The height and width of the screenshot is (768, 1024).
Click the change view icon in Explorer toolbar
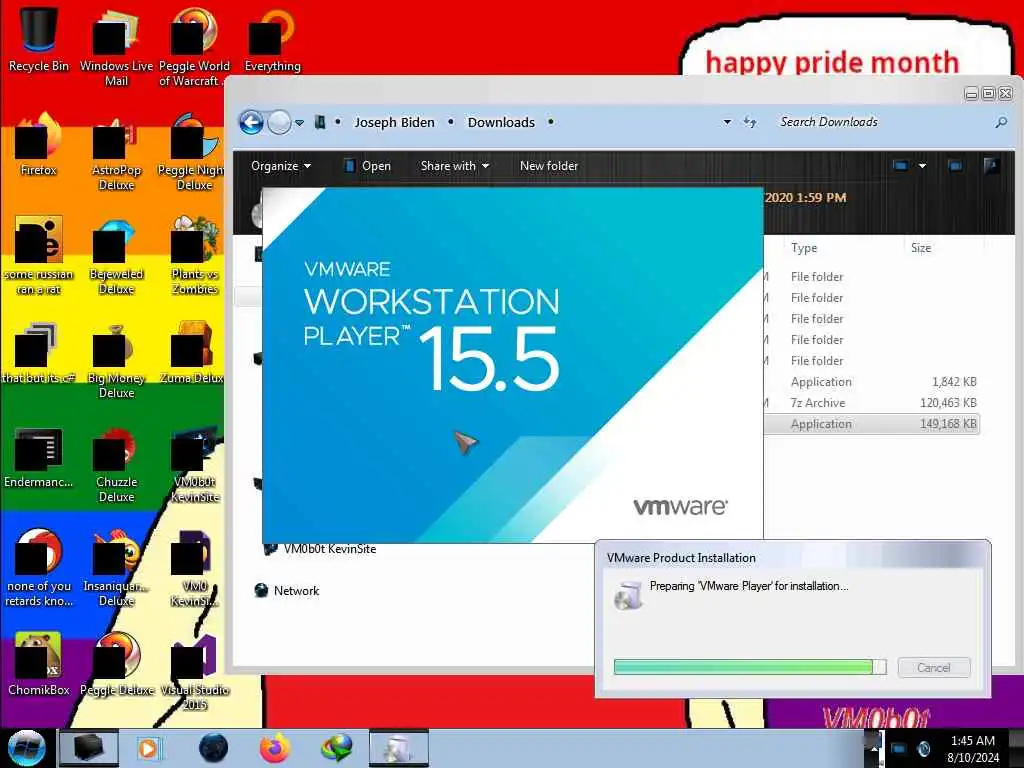point(901,166)
